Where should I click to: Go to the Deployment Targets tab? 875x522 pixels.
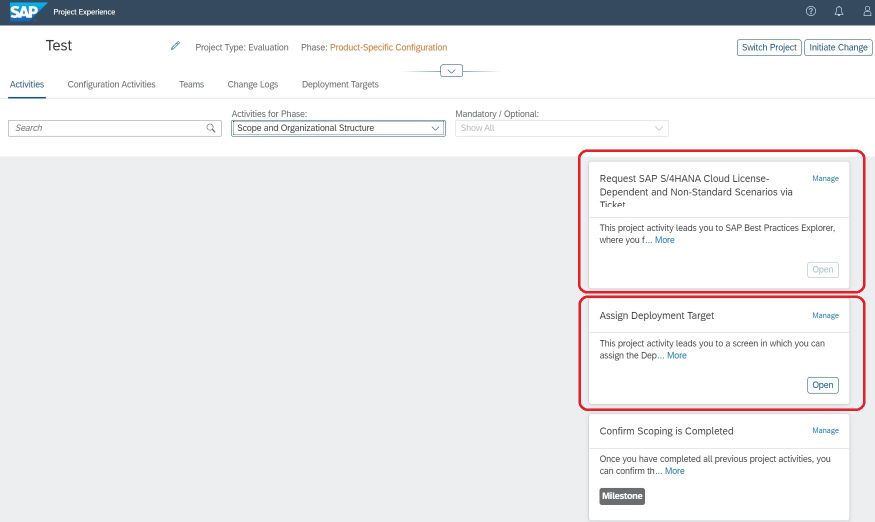click(x=340, y=84)
